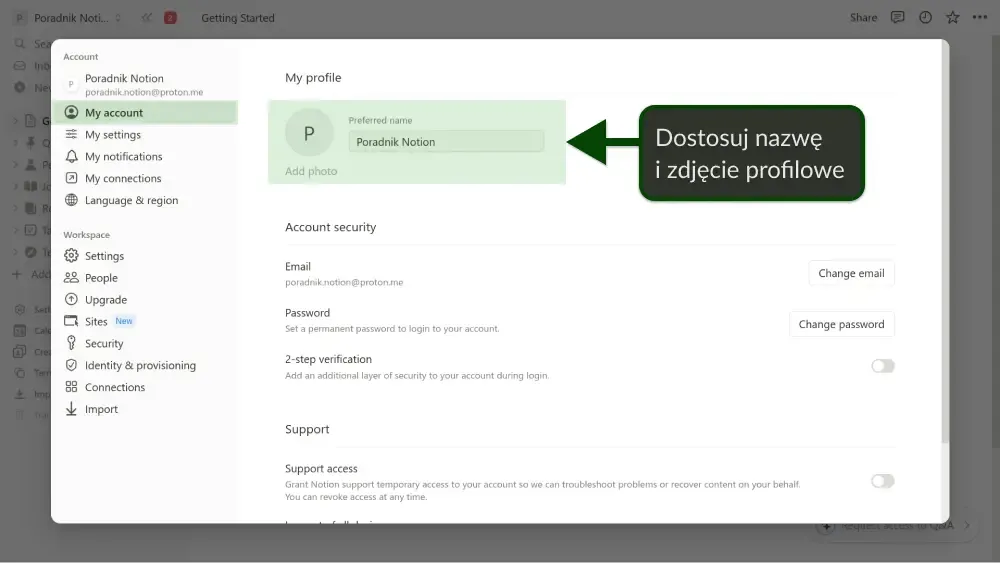
Task: Click the Identity & provisioning shield icon
Action: [x=71, y=365]
